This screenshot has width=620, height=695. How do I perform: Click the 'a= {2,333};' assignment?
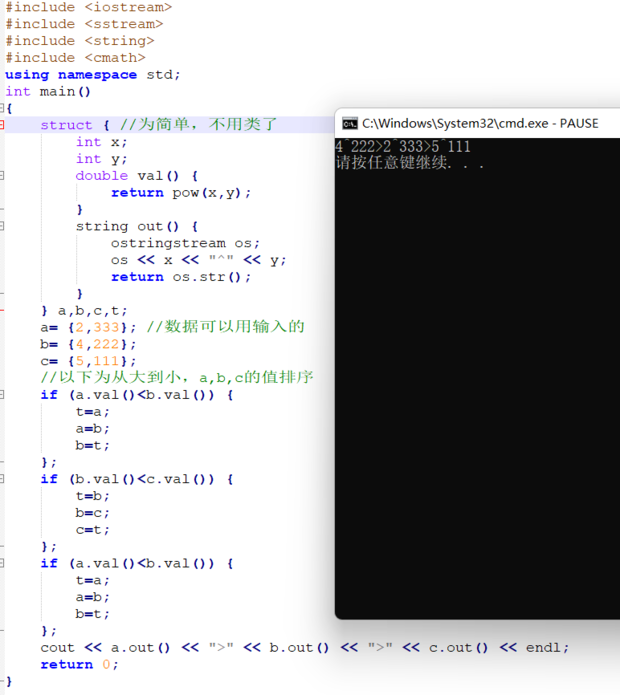click(x=88, y=328)
